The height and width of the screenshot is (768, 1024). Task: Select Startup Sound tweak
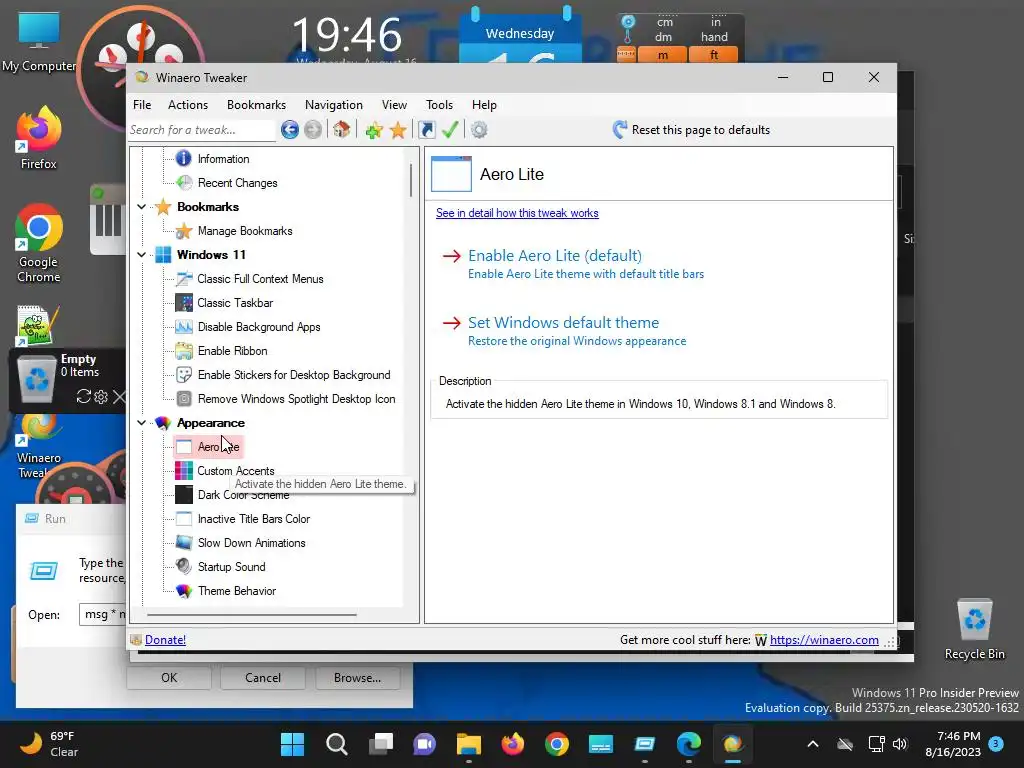pyautogui.click(x=231, y=567)
